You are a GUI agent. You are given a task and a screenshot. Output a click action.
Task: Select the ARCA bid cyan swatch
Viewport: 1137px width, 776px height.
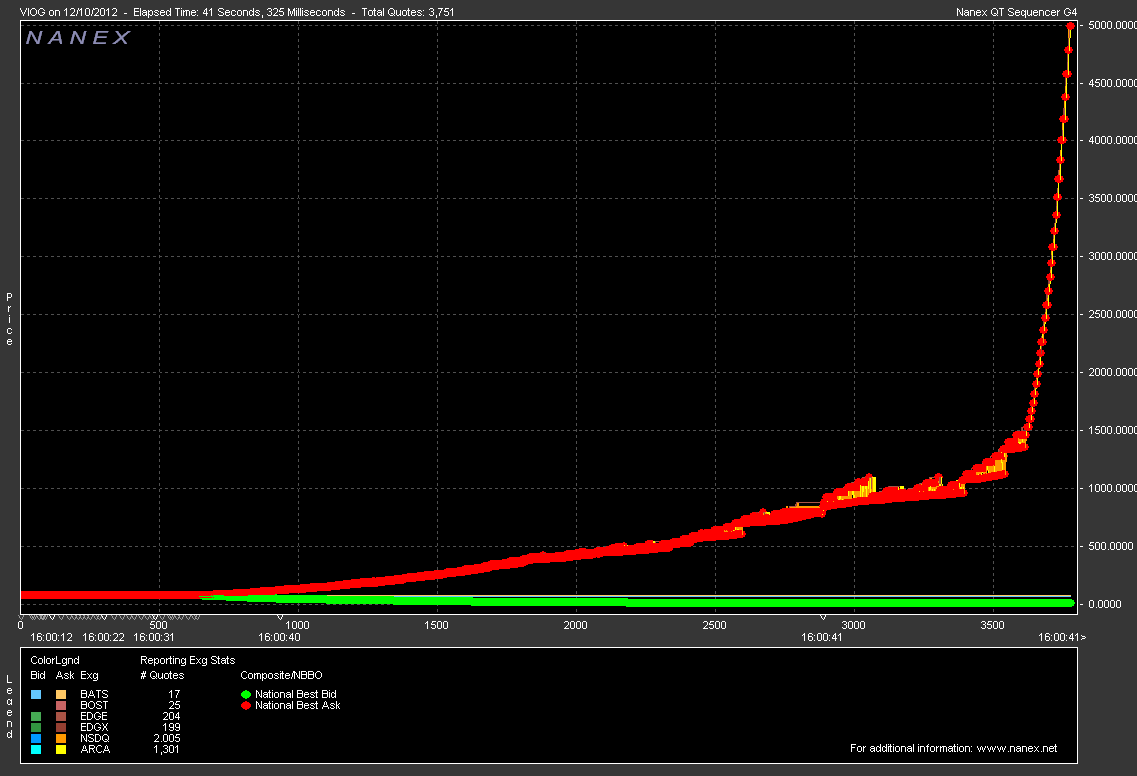[36, 749]
